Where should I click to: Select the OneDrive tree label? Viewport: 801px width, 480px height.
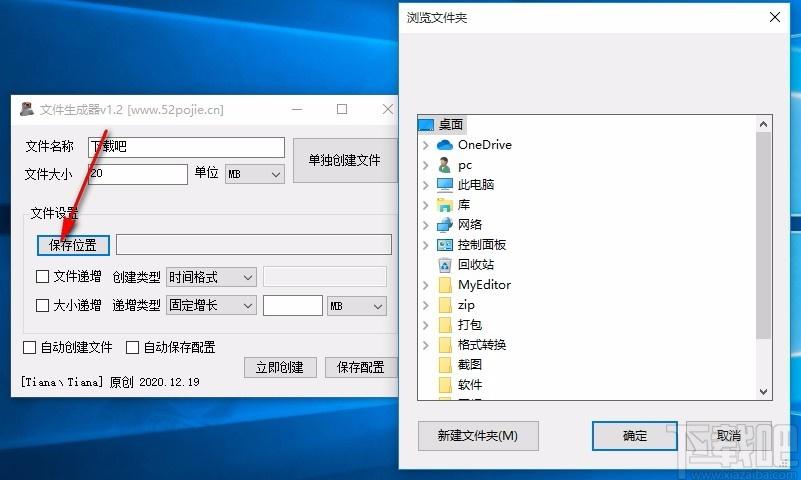click(485, 145)
